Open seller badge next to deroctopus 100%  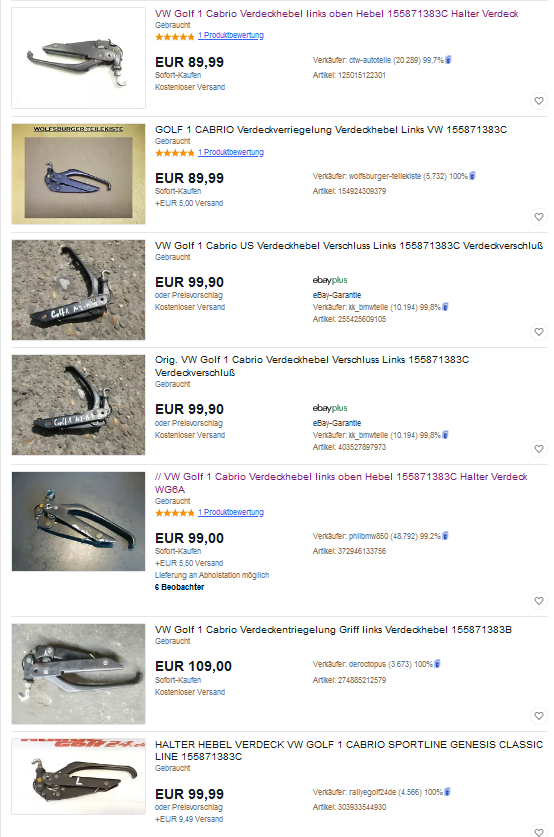tap(438, 664)
